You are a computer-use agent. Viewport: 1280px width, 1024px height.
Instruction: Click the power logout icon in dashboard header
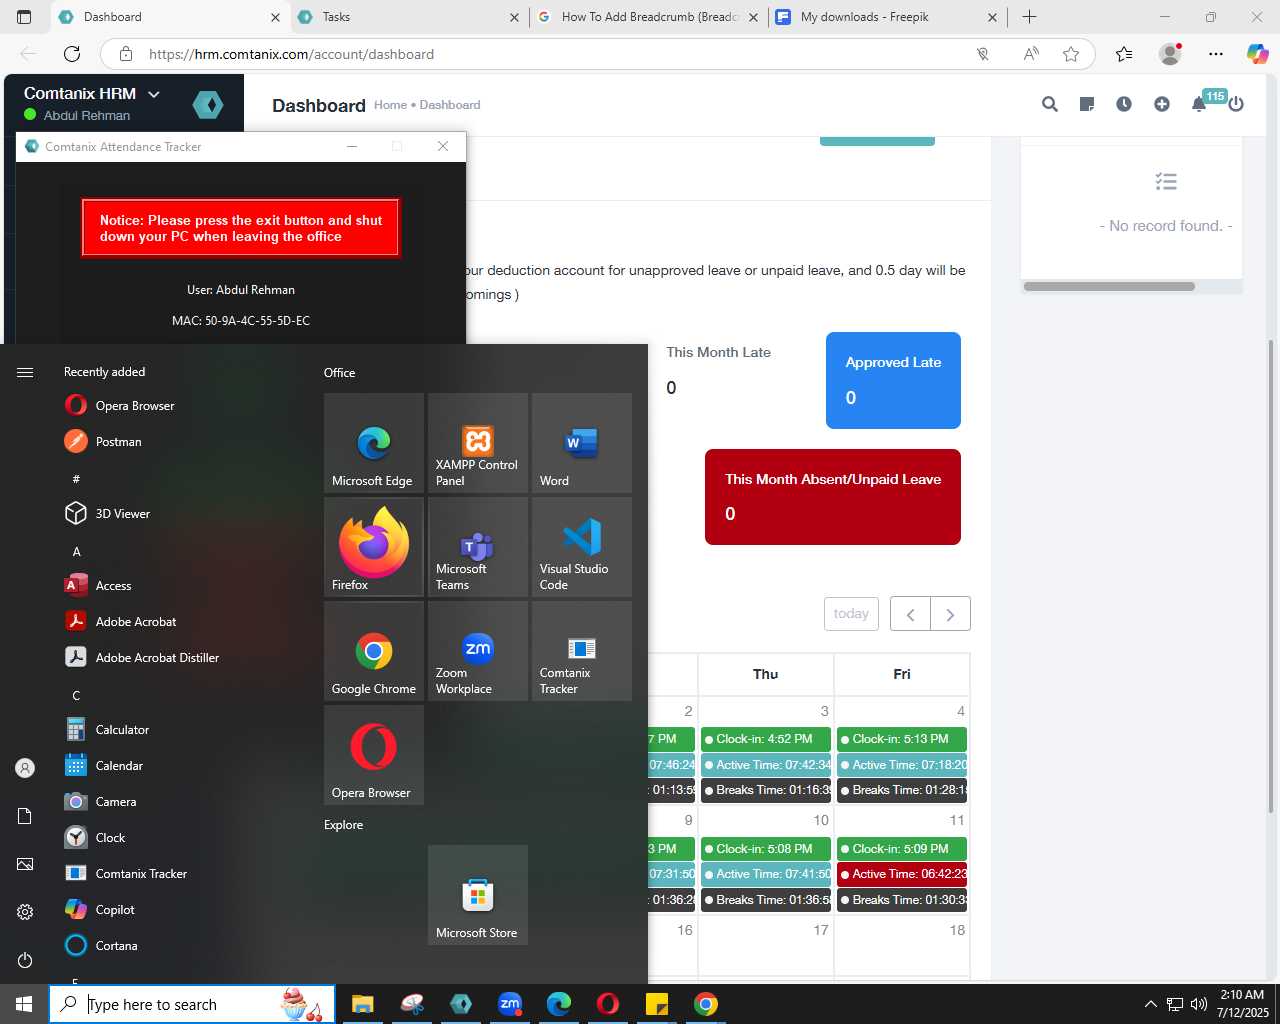[1236, 104]
